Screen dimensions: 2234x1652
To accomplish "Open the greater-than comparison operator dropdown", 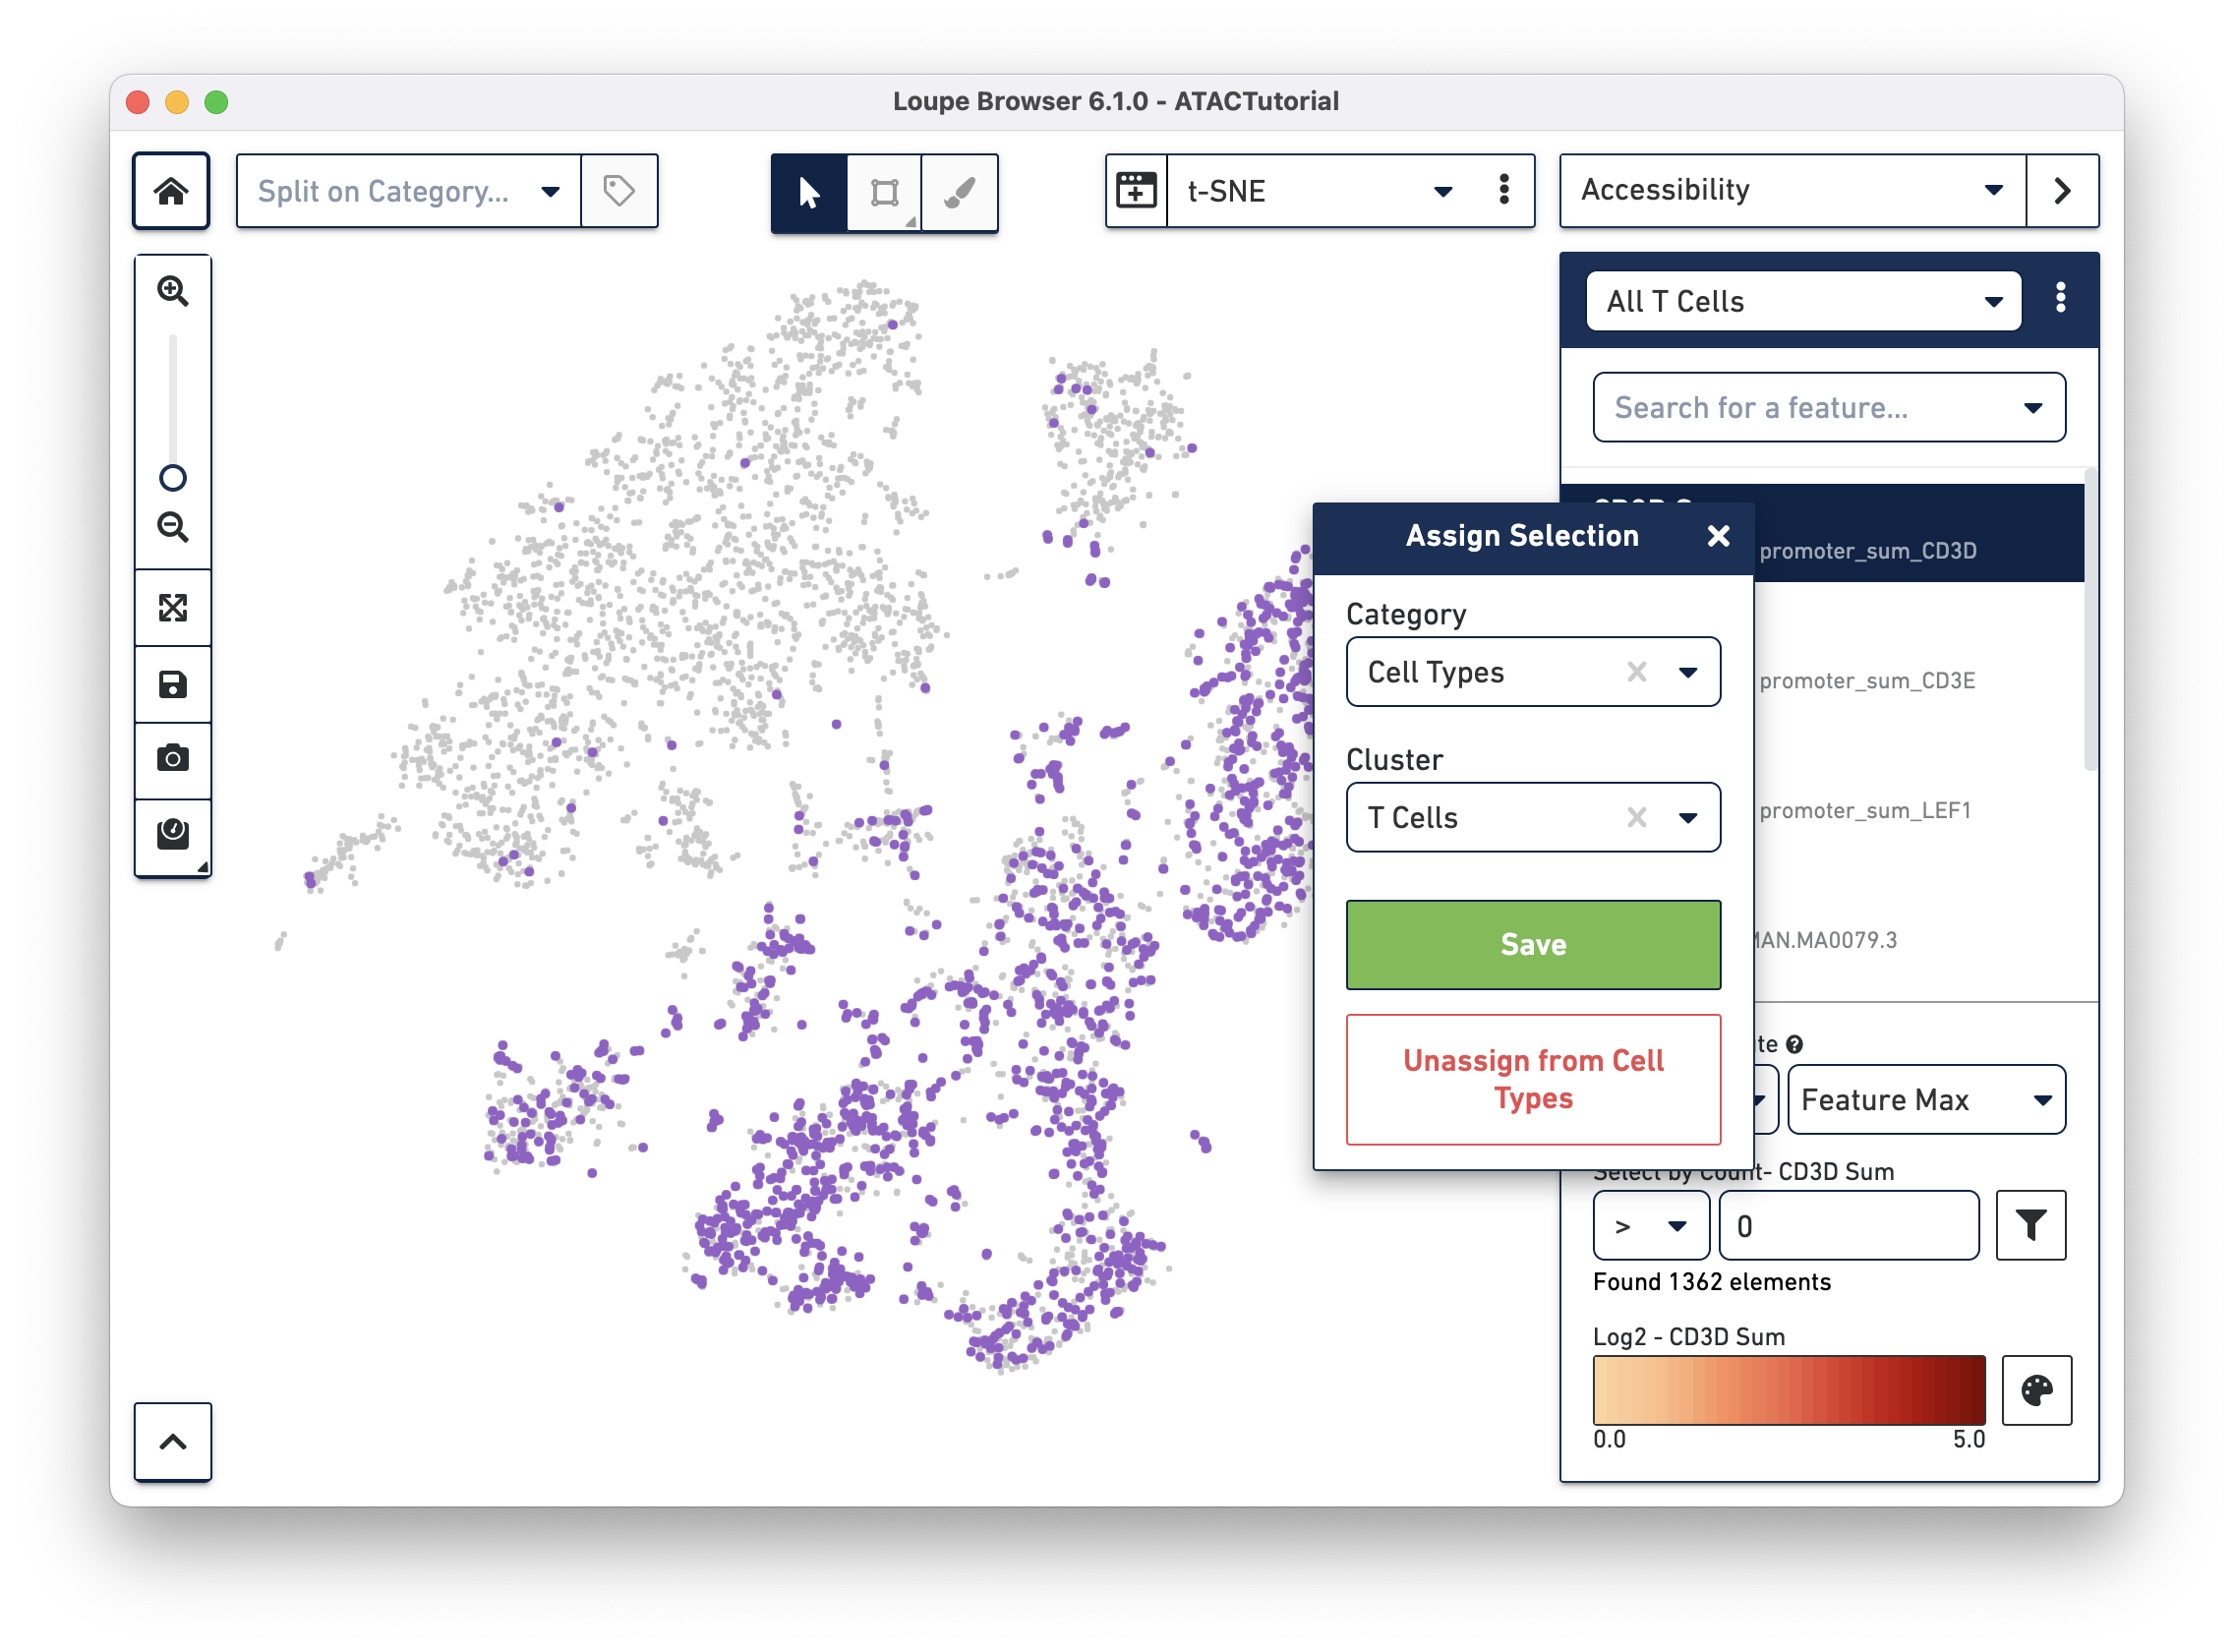I will [x=1650, y=1226].
